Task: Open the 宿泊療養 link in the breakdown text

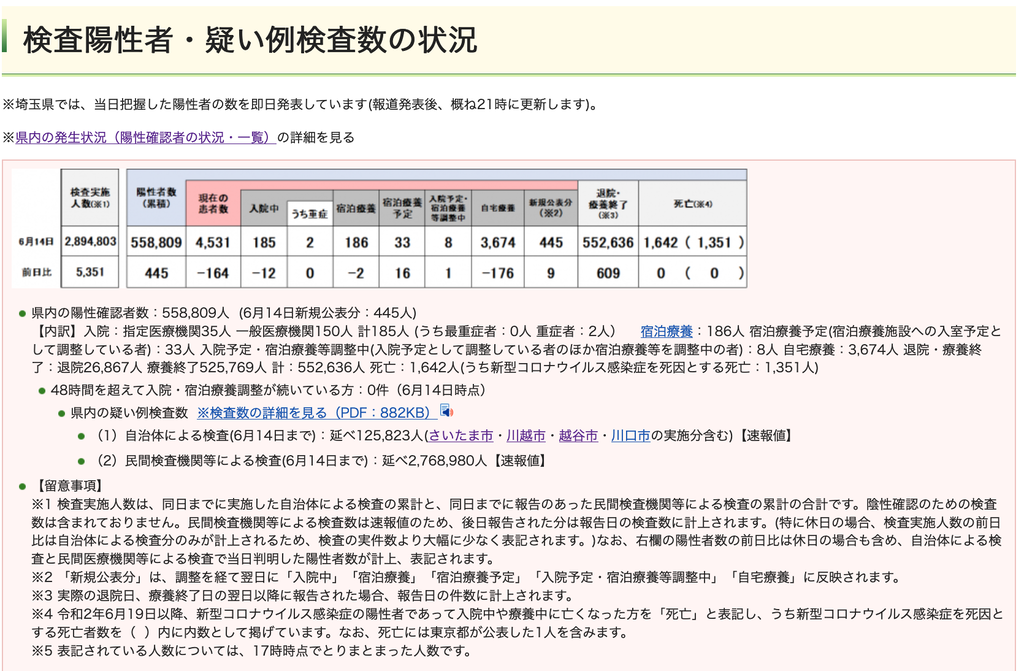Action: pos(666,331)
